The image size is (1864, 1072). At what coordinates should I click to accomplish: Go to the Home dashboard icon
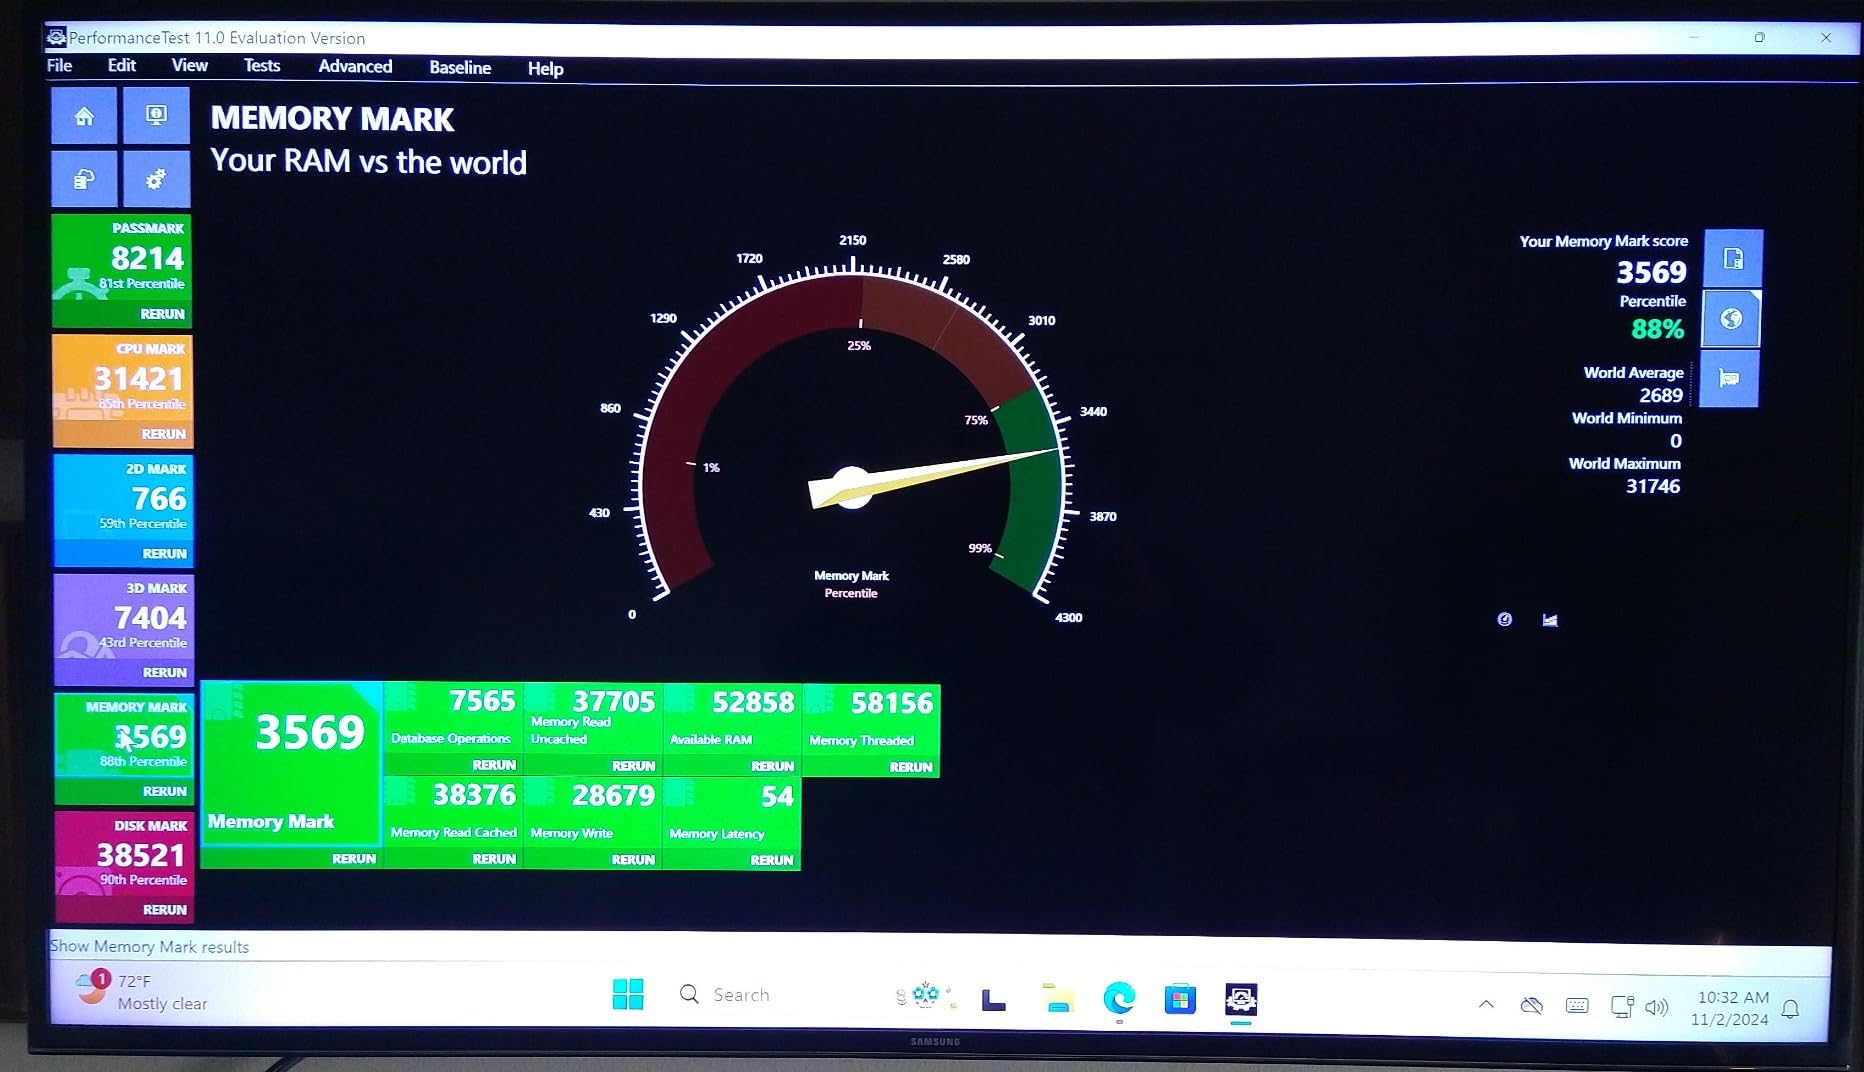point(84,116)
